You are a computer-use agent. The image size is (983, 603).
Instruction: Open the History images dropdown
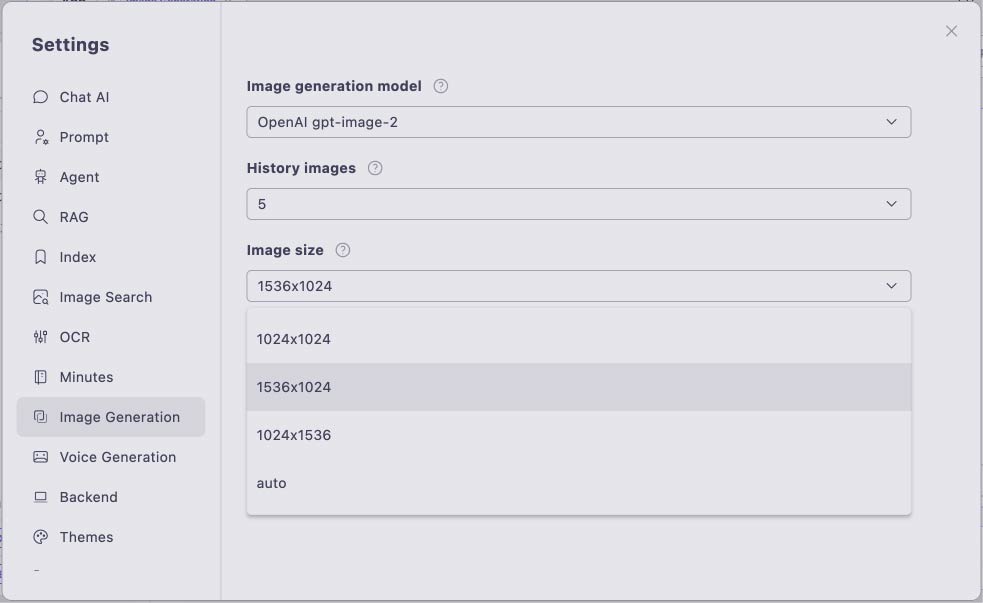tap(579, 204)
